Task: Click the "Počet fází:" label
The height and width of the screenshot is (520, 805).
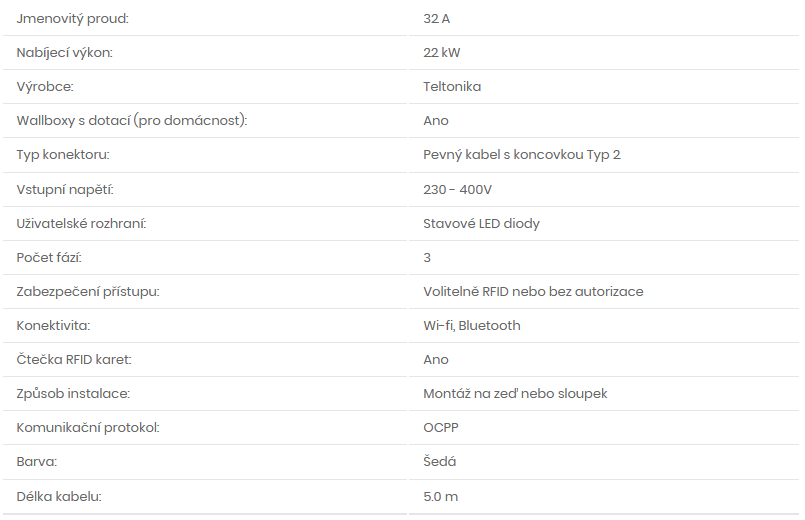Action: pyautogui.click(x=49, y=258)
